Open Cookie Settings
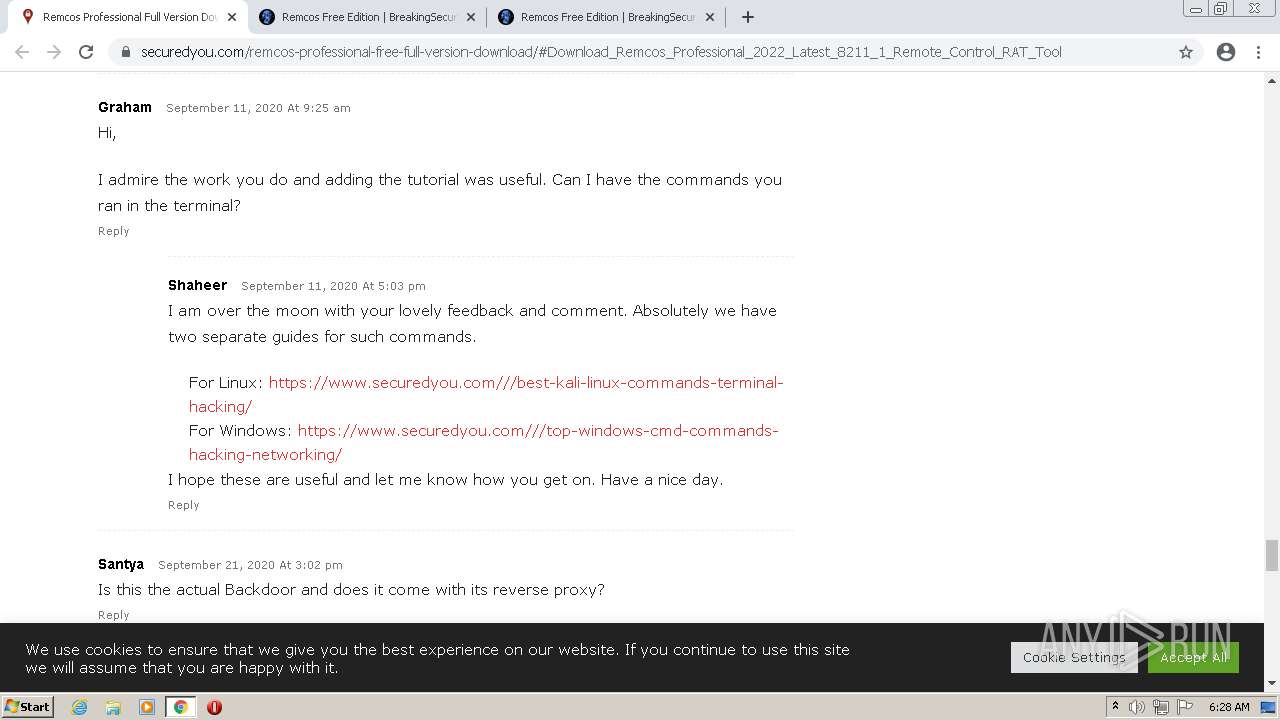1280x720 pixels. 1074,657
